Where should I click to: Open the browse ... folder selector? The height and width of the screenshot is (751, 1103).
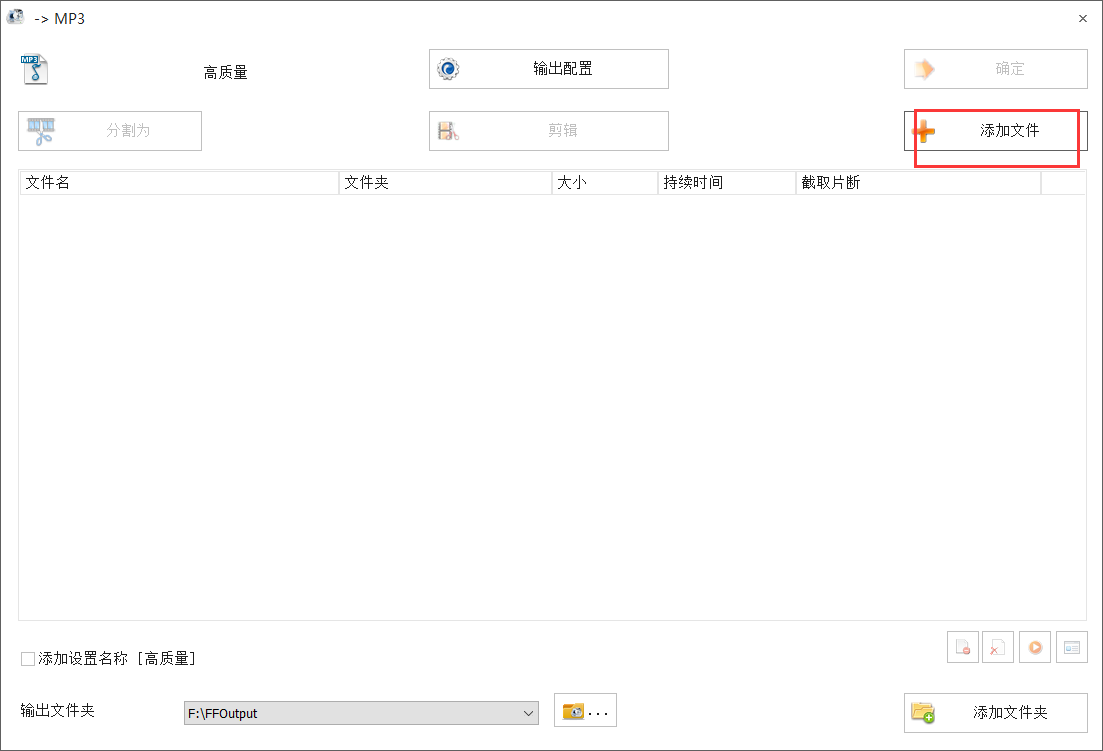pos(585,711)
